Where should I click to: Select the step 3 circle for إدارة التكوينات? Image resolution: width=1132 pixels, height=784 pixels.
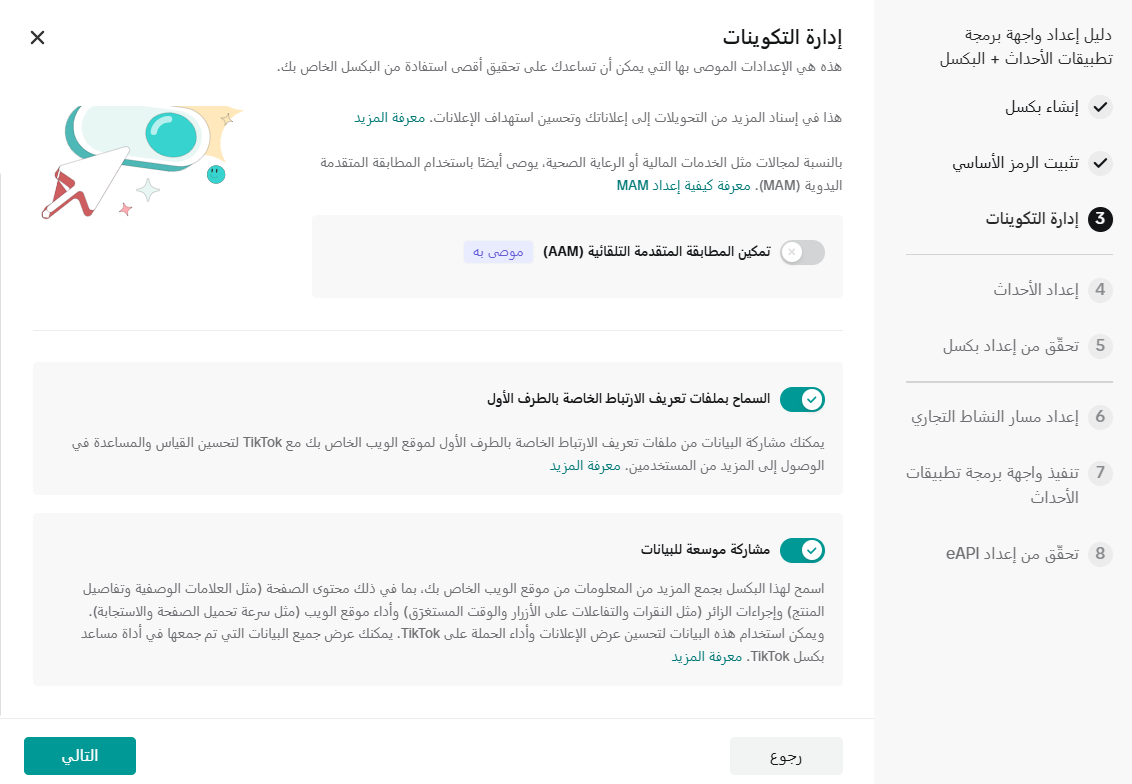click(x=1099, y=221)
